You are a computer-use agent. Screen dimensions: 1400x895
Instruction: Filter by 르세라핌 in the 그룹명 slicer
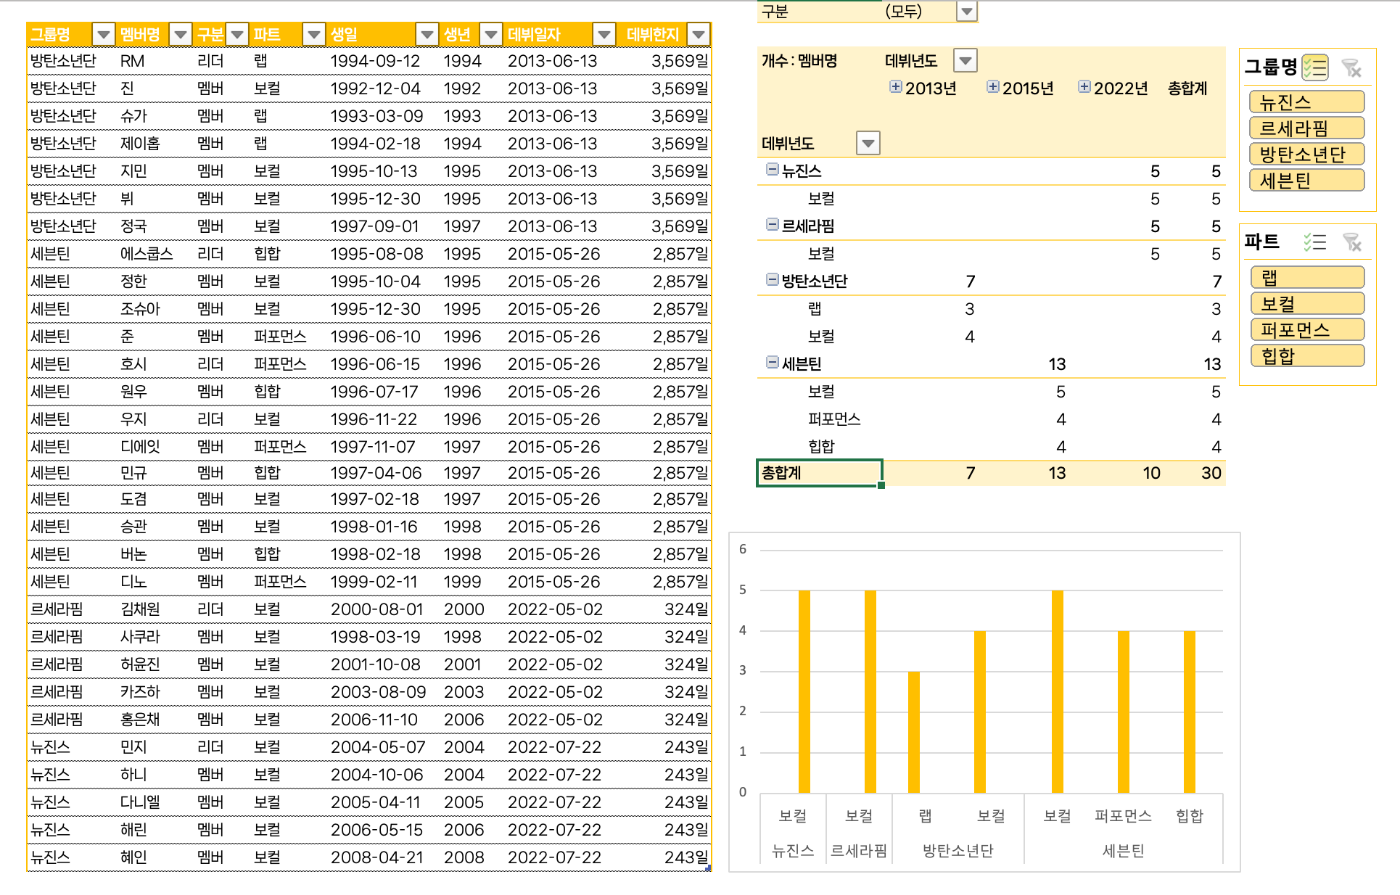point(1307,128)
